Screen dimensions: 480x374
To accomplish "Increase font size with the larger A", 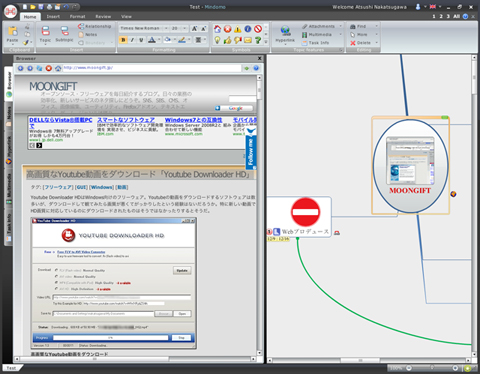I will (194, 29).
